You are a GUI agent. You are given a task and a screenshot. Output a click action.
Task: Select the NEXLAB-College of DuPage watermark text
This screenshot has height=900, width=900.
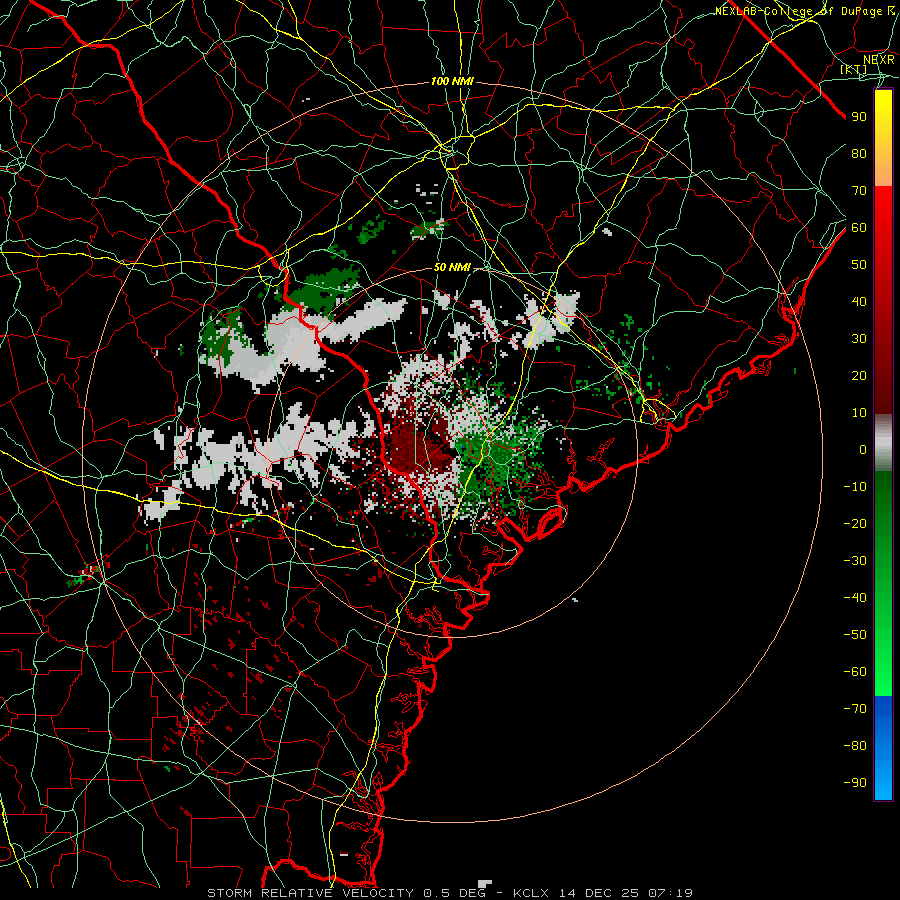click(x=804, y=11)
